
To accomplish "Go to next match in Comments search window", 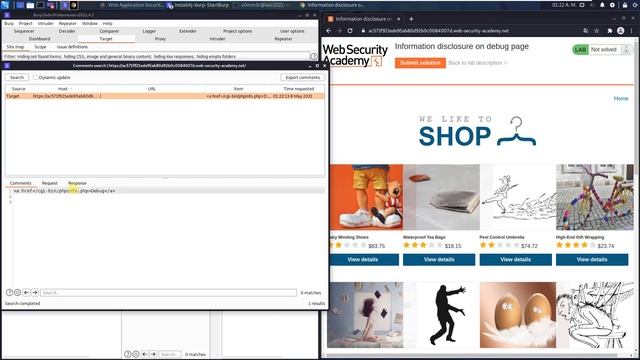I will point(35,293).
